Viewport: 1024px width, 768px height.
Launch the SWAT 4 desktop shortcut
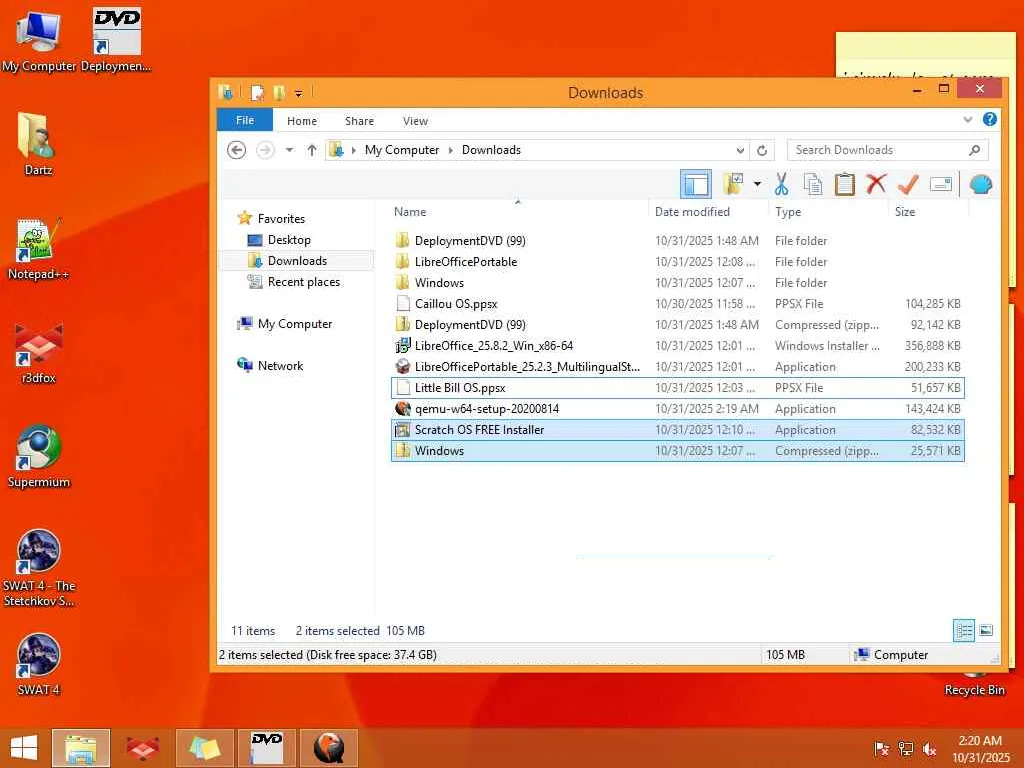(x=39, y=664)
